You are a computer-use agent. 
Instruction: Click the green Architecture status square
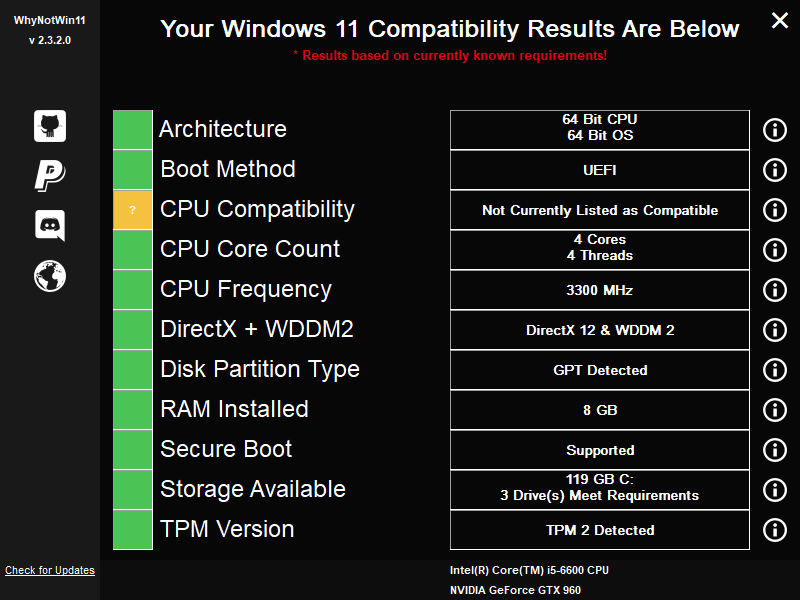tap(133, 130)
